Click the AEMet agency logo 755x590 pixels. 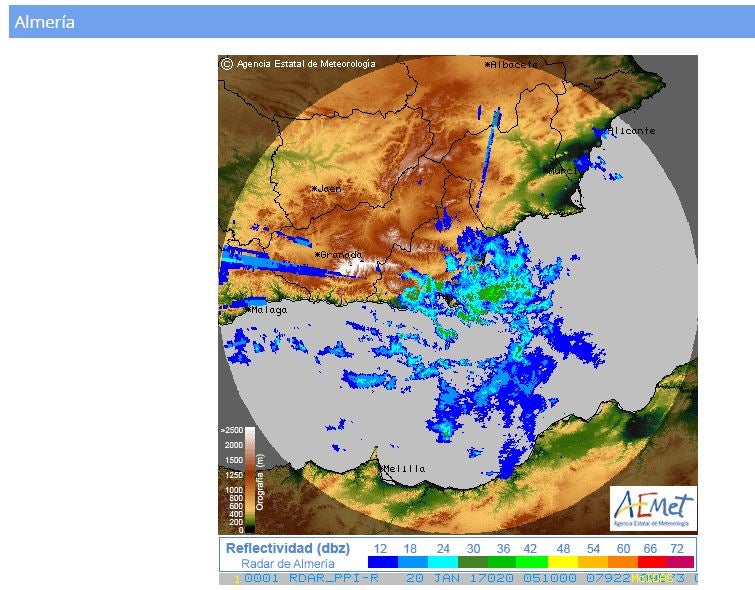tap(653, 509)
